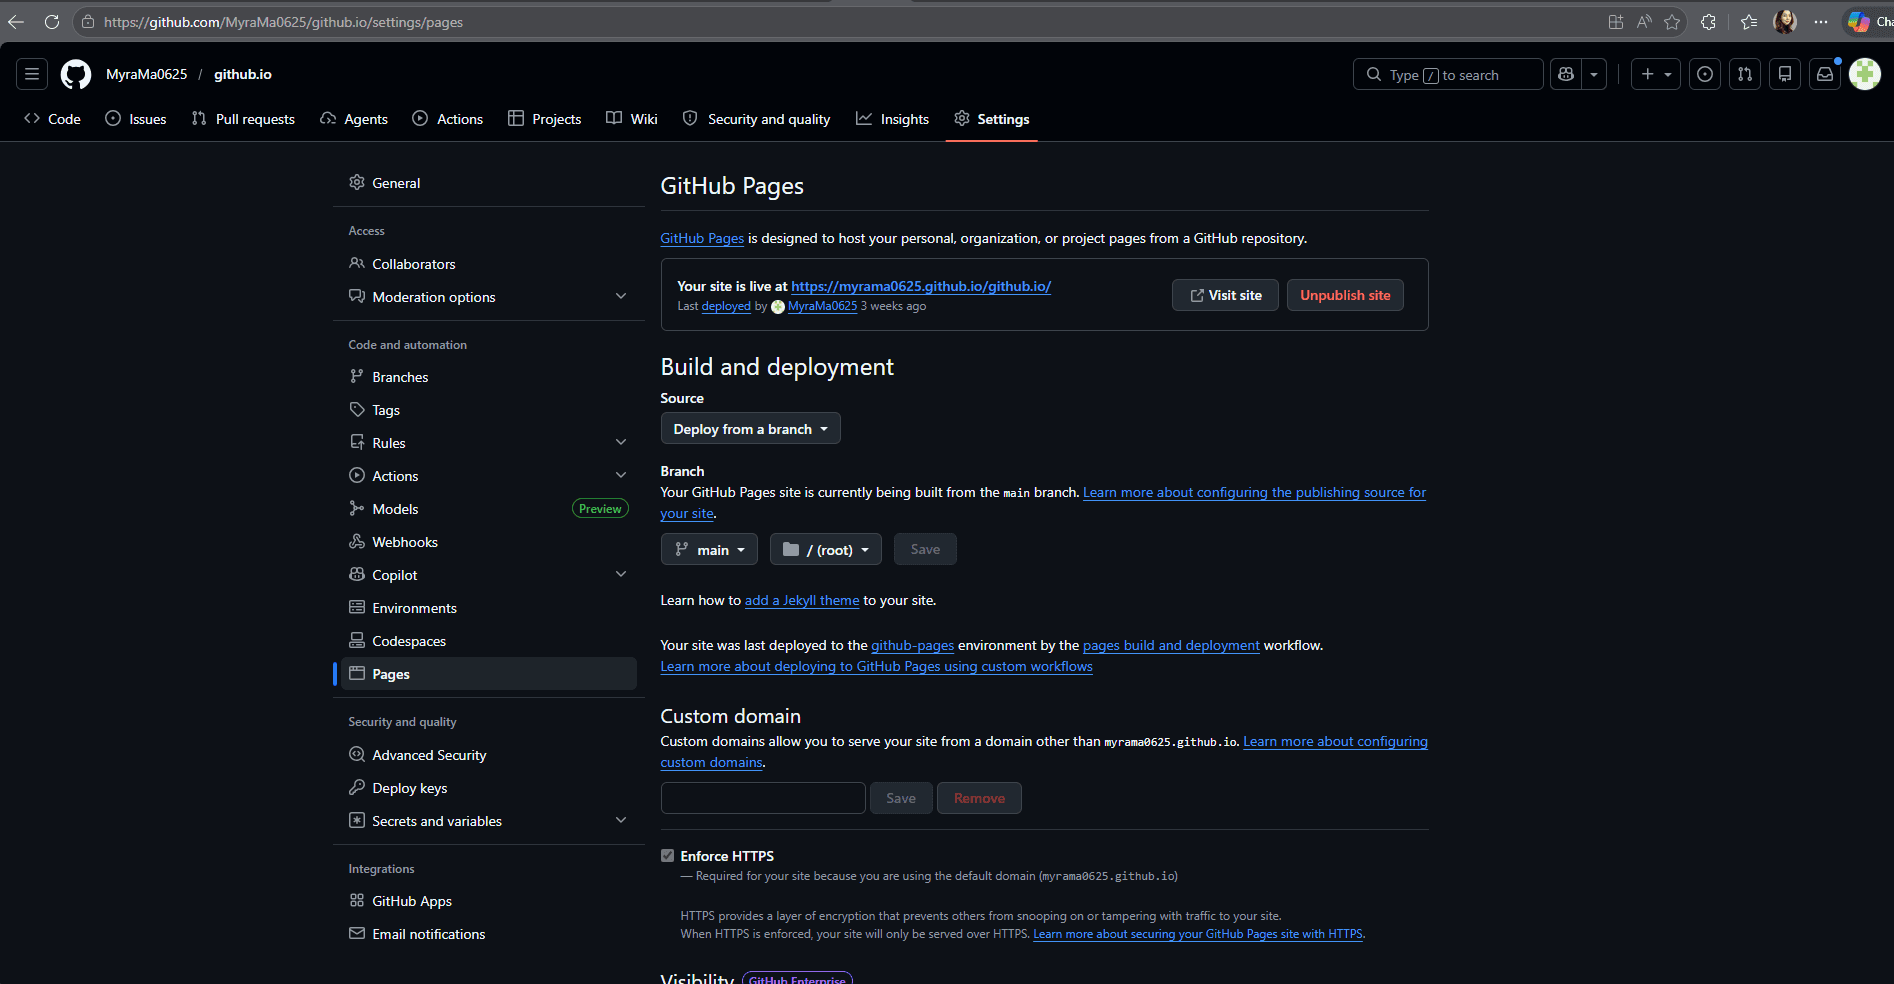
Task: Open the Projects tab
Action: (x=545, y=119)
